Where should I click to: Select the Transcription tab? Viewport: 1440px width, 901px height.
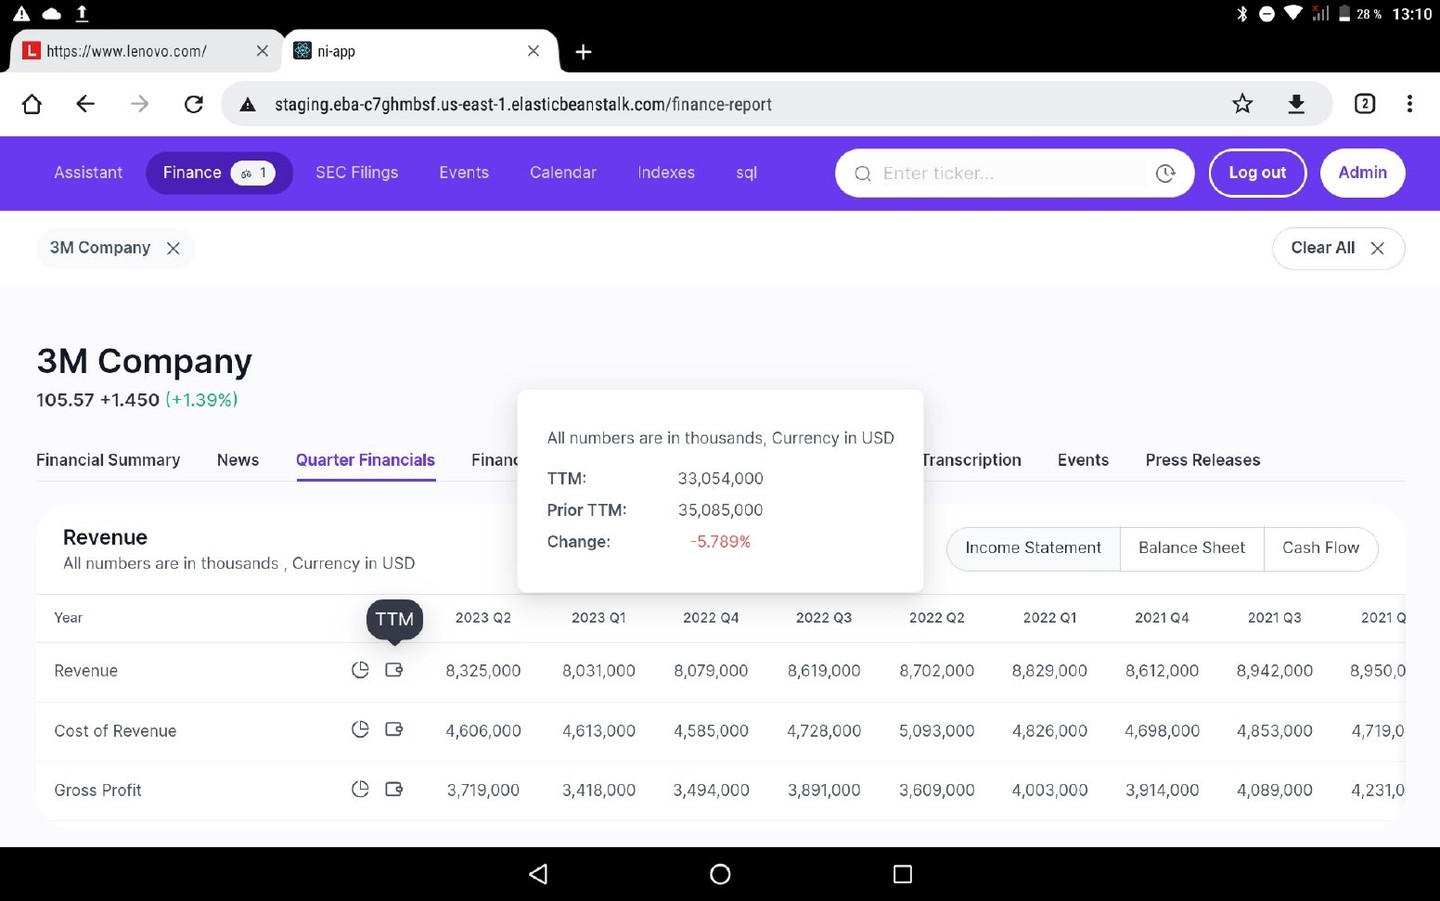tap(971, 460)
